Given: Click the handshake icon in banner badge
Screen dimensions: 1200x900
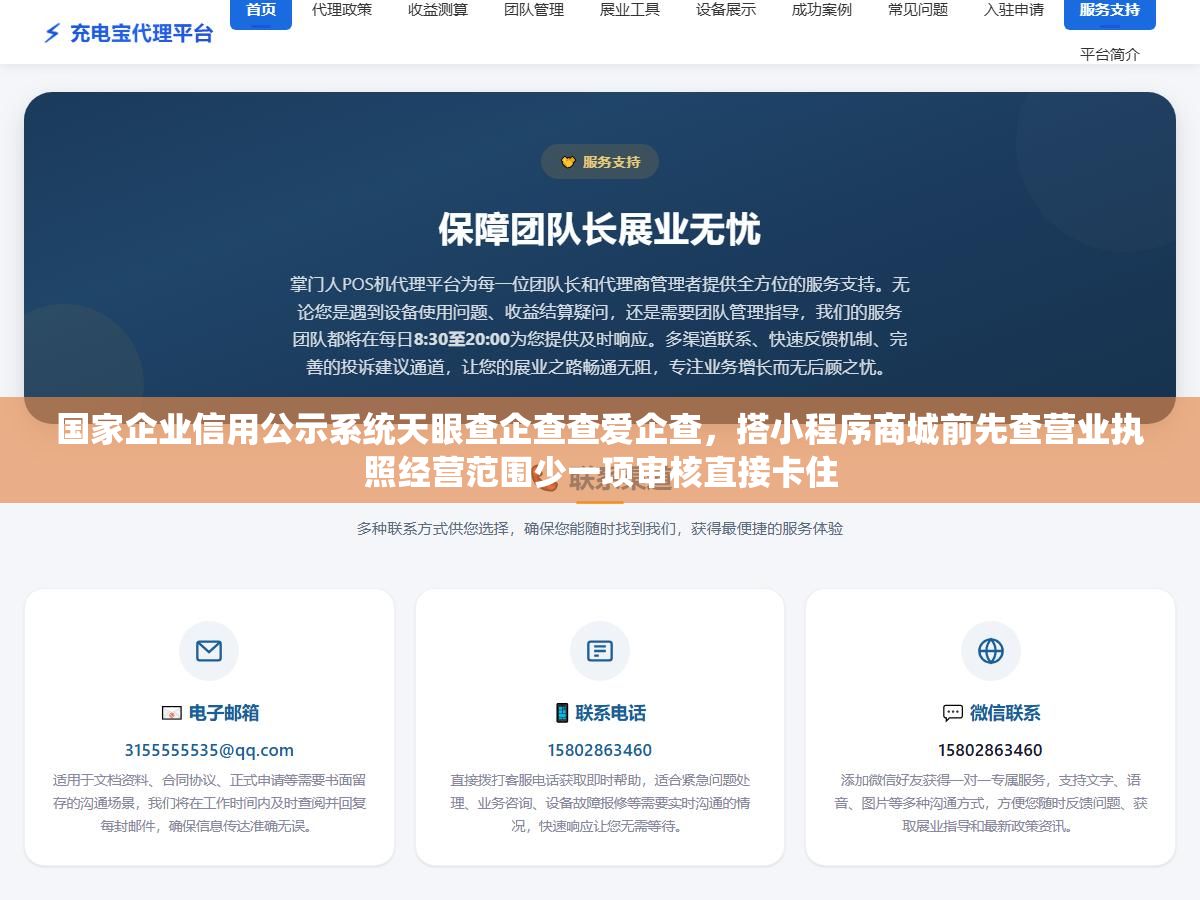Looking at the screenshot, I should tap(568, 162).
